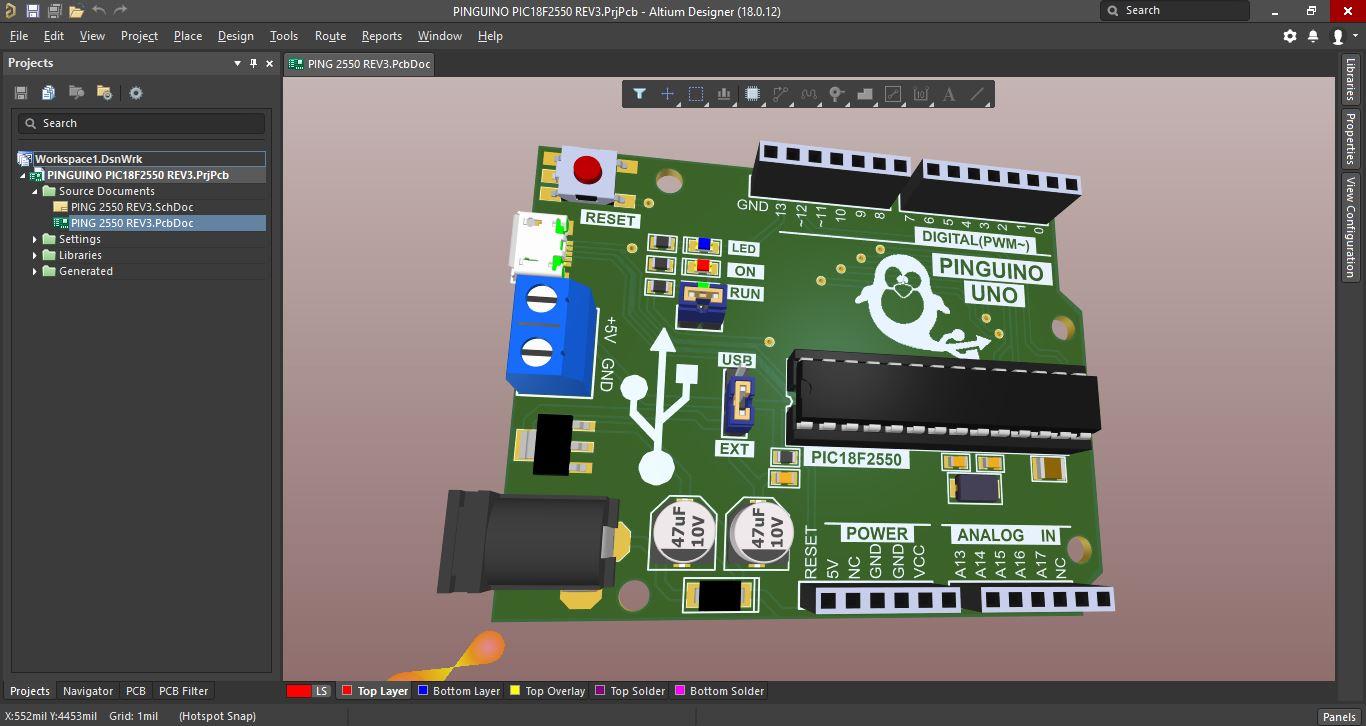This screenshot has height=726, width=1366.
Task: Open the notifications bell icon
Action: pos(1313,36)
